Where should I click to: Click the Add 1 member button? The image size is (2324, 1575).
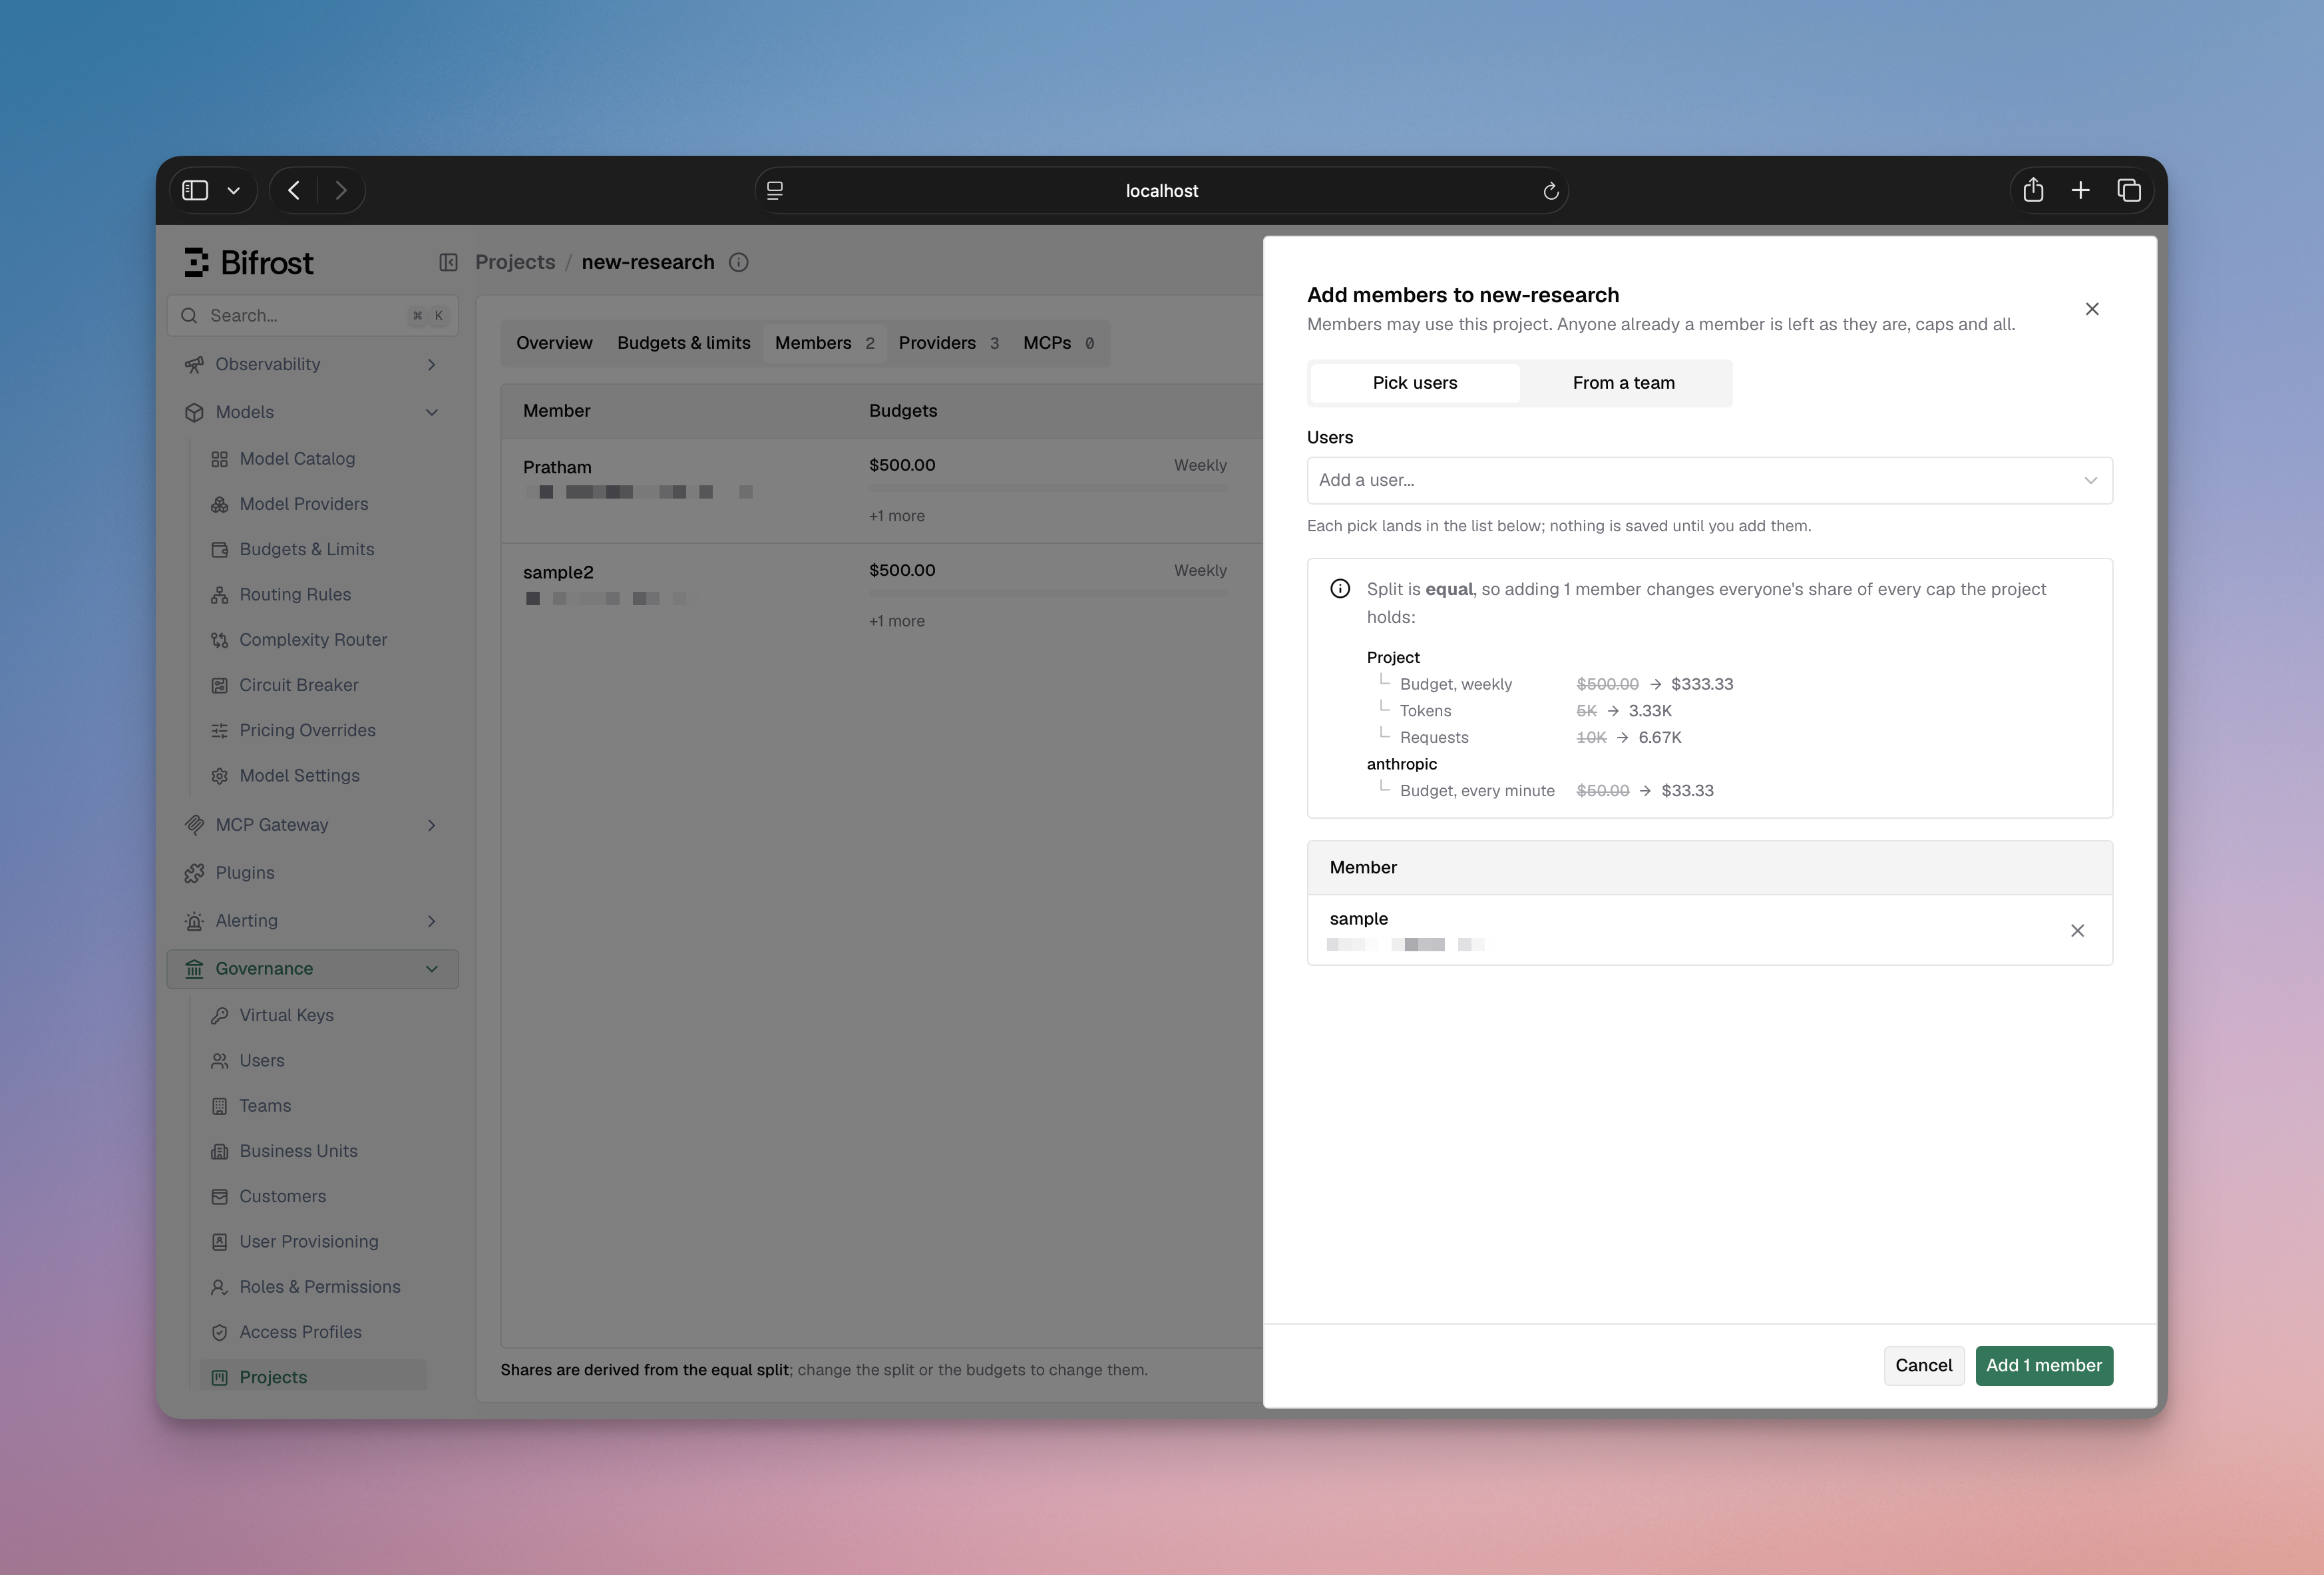coord(2044,1366)
